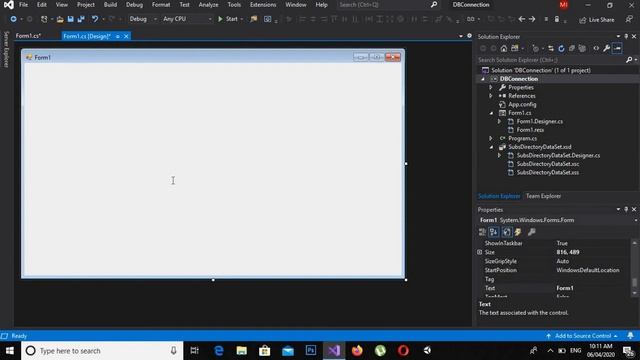This screenshot has height=360, width=640.
Task: Open the Format menu
Action: coord(161,5)
